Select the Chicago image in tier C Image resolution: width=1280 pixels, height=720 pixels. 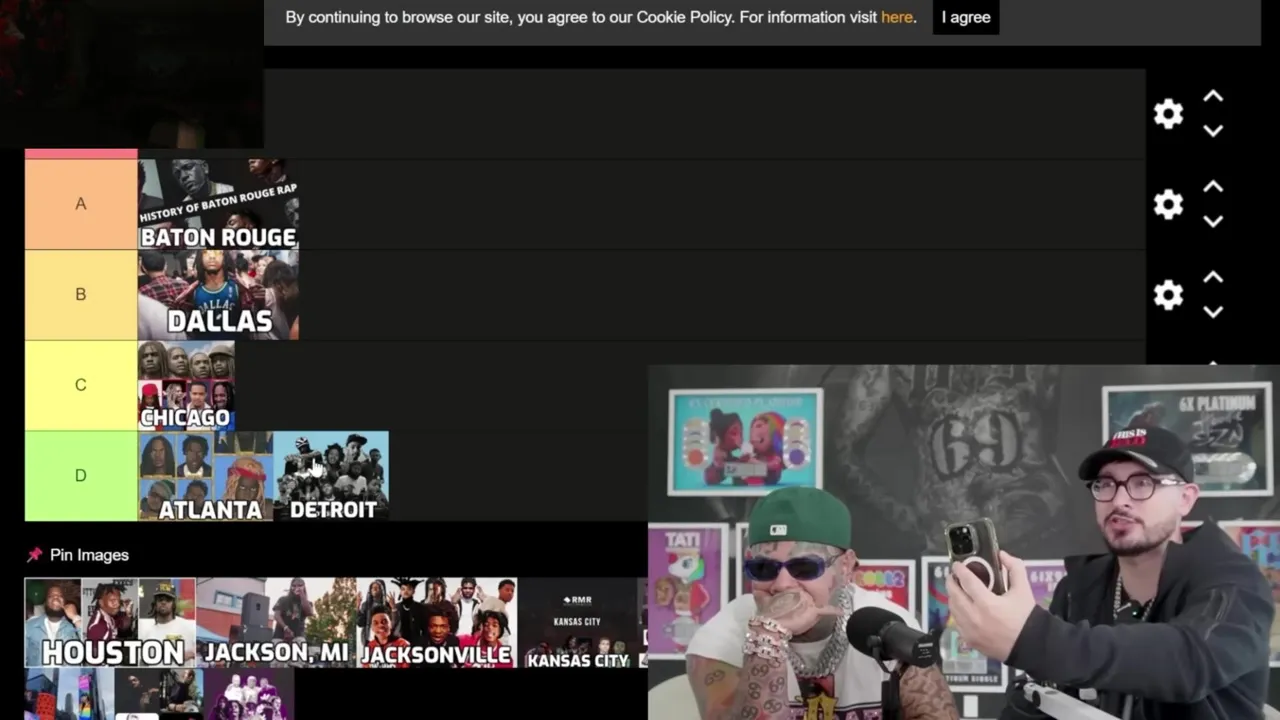186,386
